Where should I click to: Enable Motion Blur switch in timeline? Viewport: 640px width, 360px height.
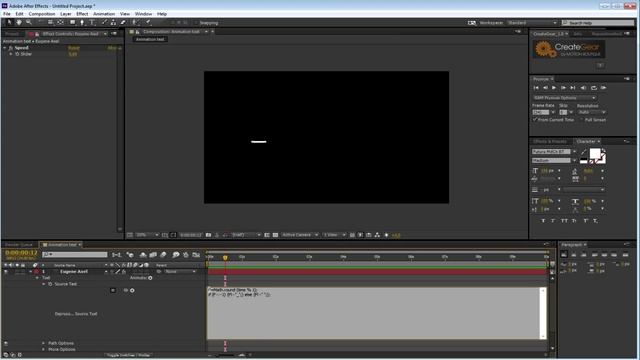(163, 255)
